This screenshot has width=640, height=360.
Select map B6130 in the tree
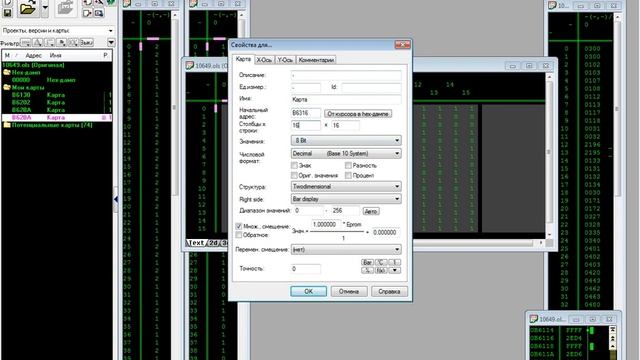[x=57, y=95]
